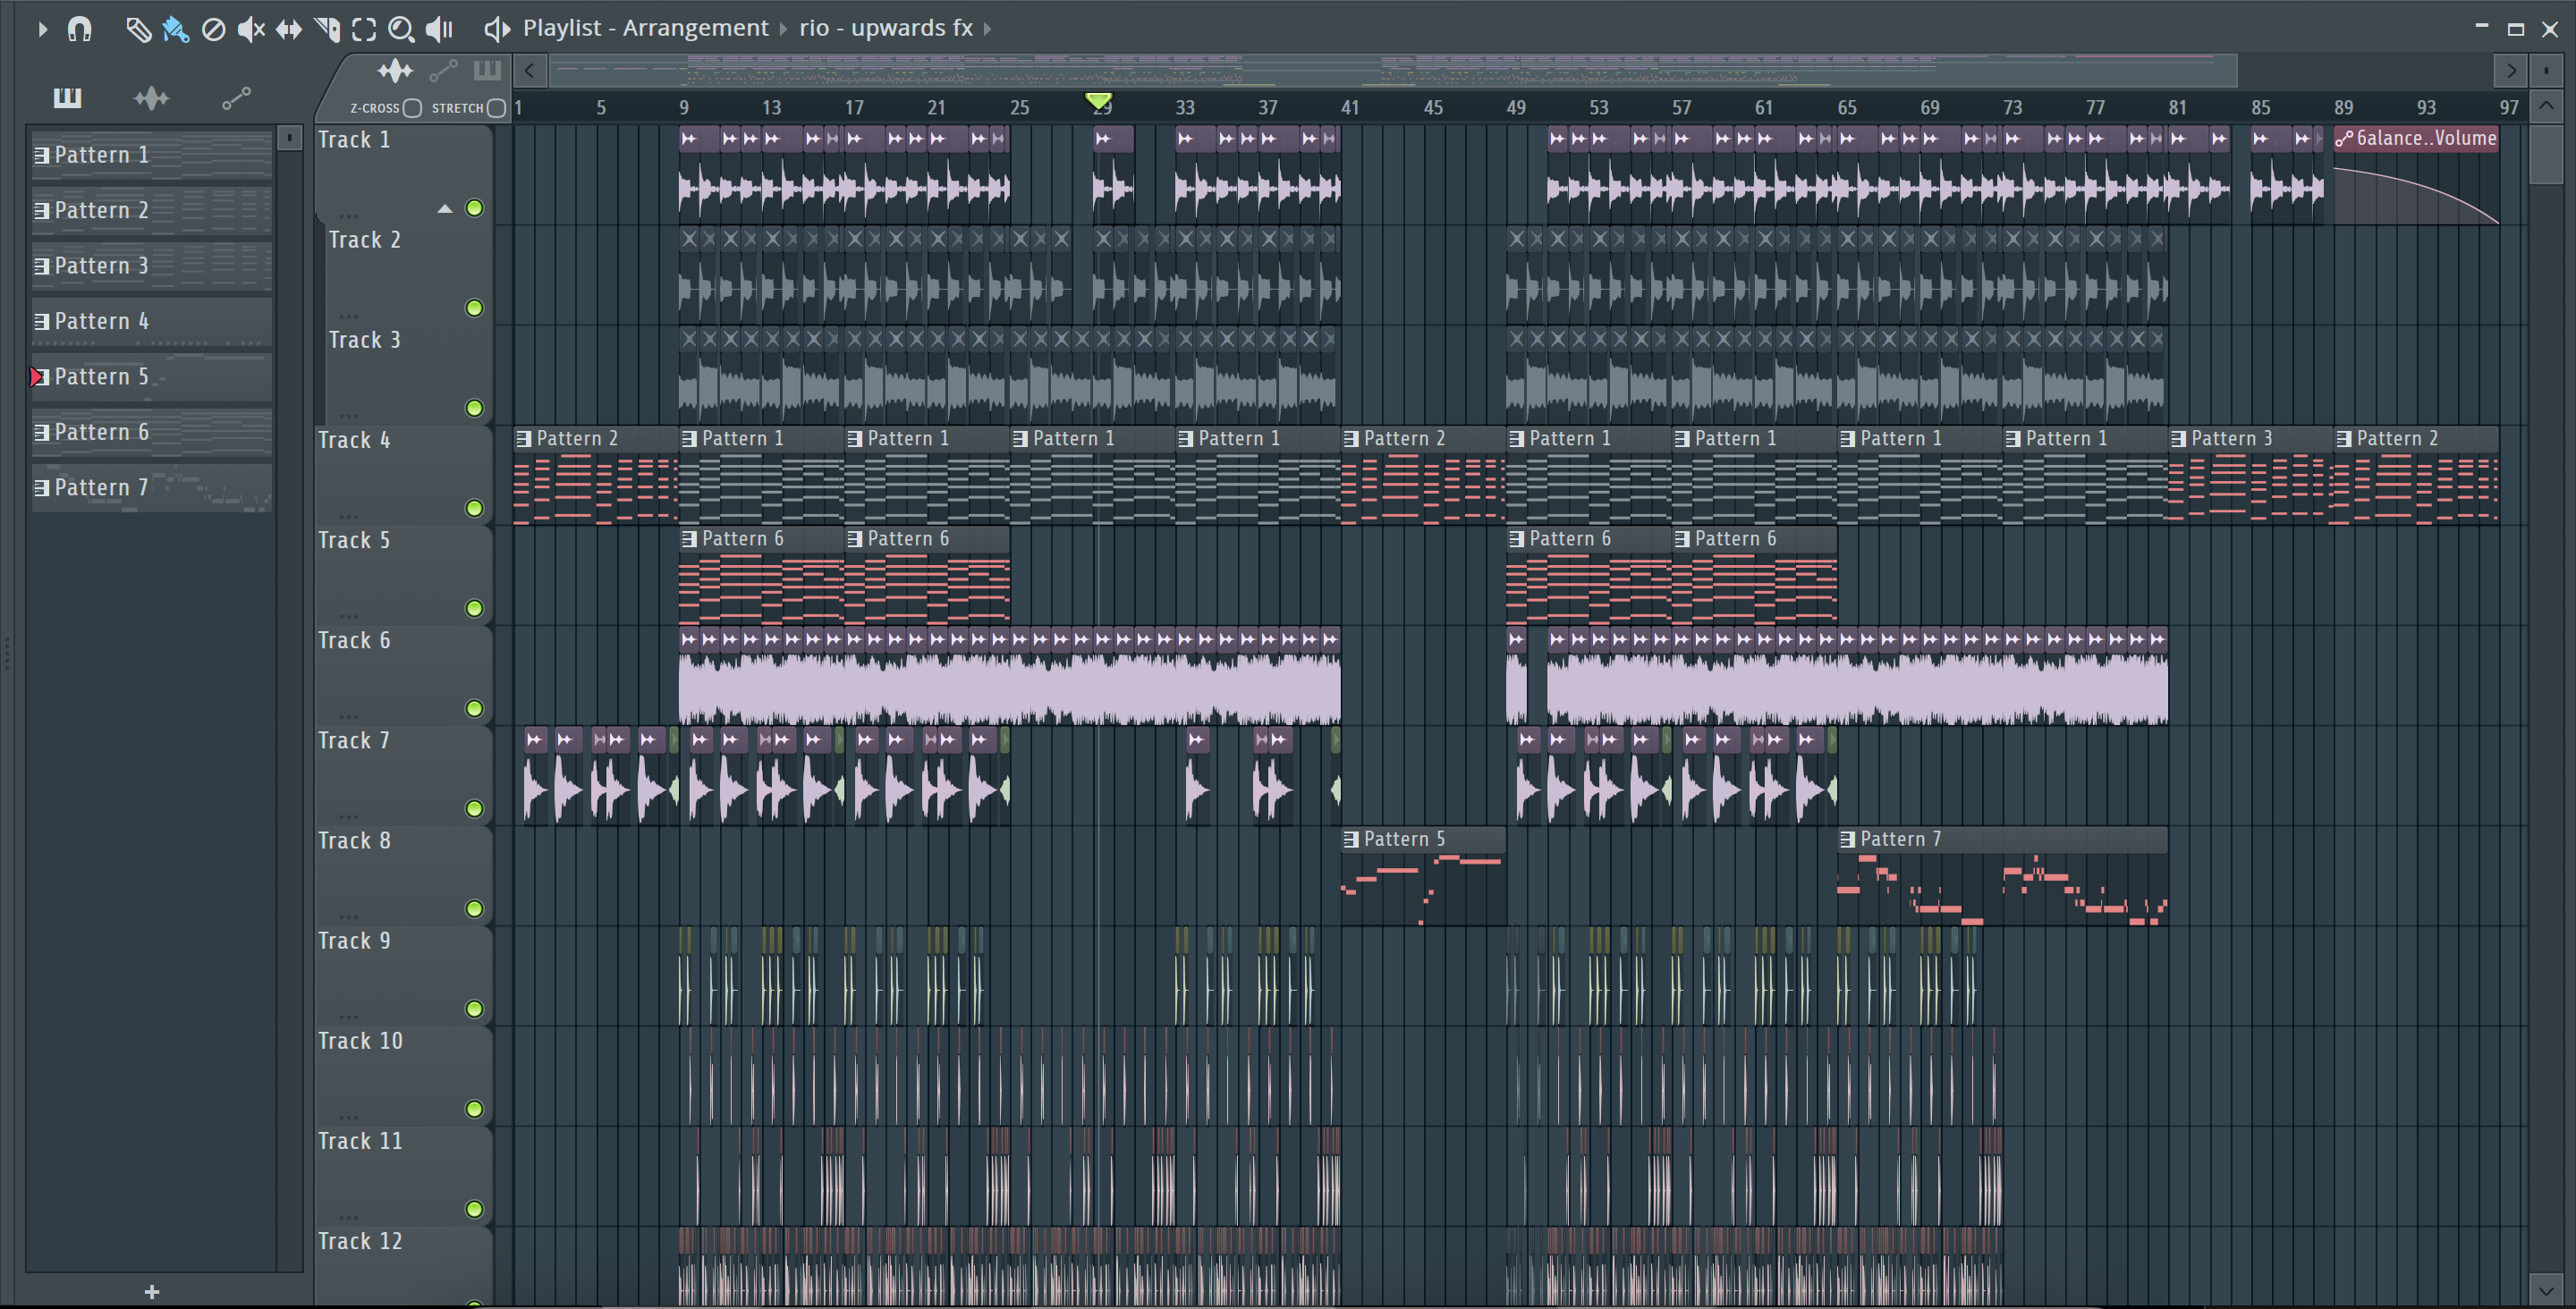Select the Playback speaker tool
The height and width of the screenshot is (1309, 2576).
tap(439, 29)
